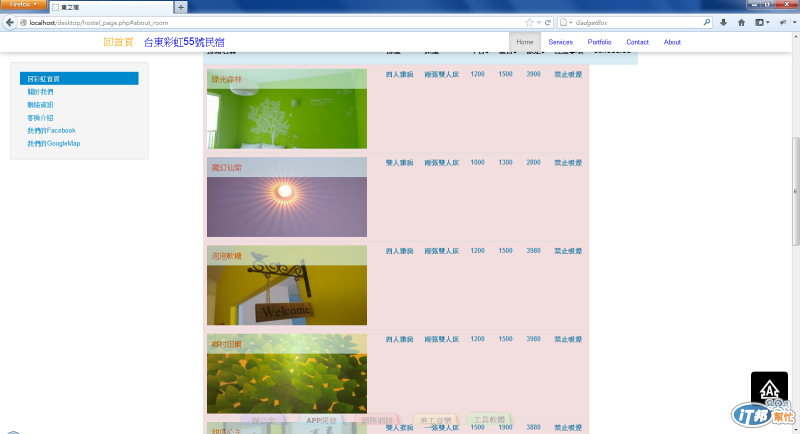800x434 pixels.
Task: Click price 3900 in the 綠光森林 row
Action: 533,74
